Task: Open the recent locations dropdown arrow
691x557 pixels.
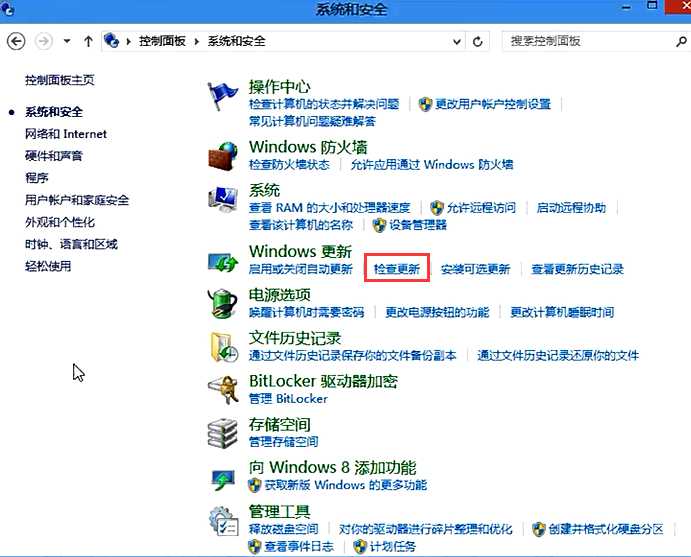Action: click(67, 41)
